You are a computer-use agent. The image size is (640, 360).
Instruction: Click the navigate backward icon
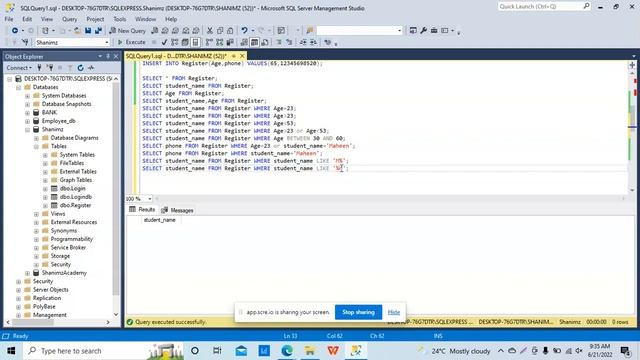tap(15, 31)
